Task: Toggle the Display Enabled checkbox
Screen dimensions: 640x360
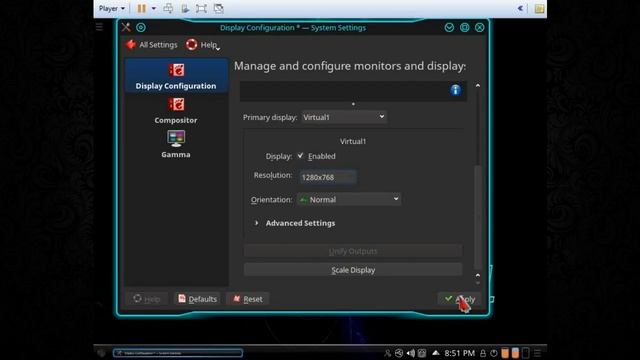Action: pyautogui.click(x=300, y=156)
